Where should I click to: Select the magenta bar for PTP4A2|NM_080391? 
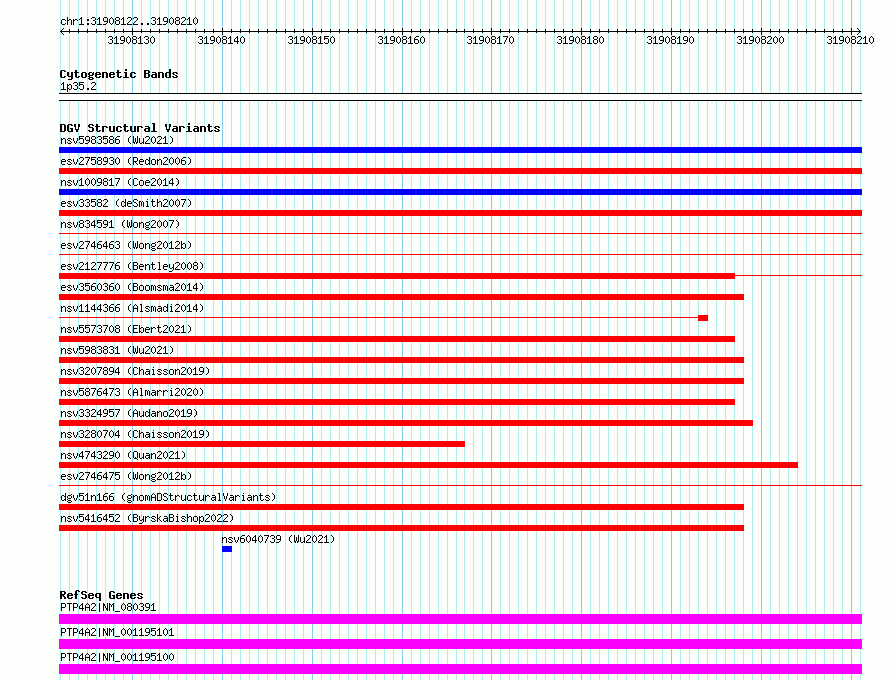click(x=460, y=619)
